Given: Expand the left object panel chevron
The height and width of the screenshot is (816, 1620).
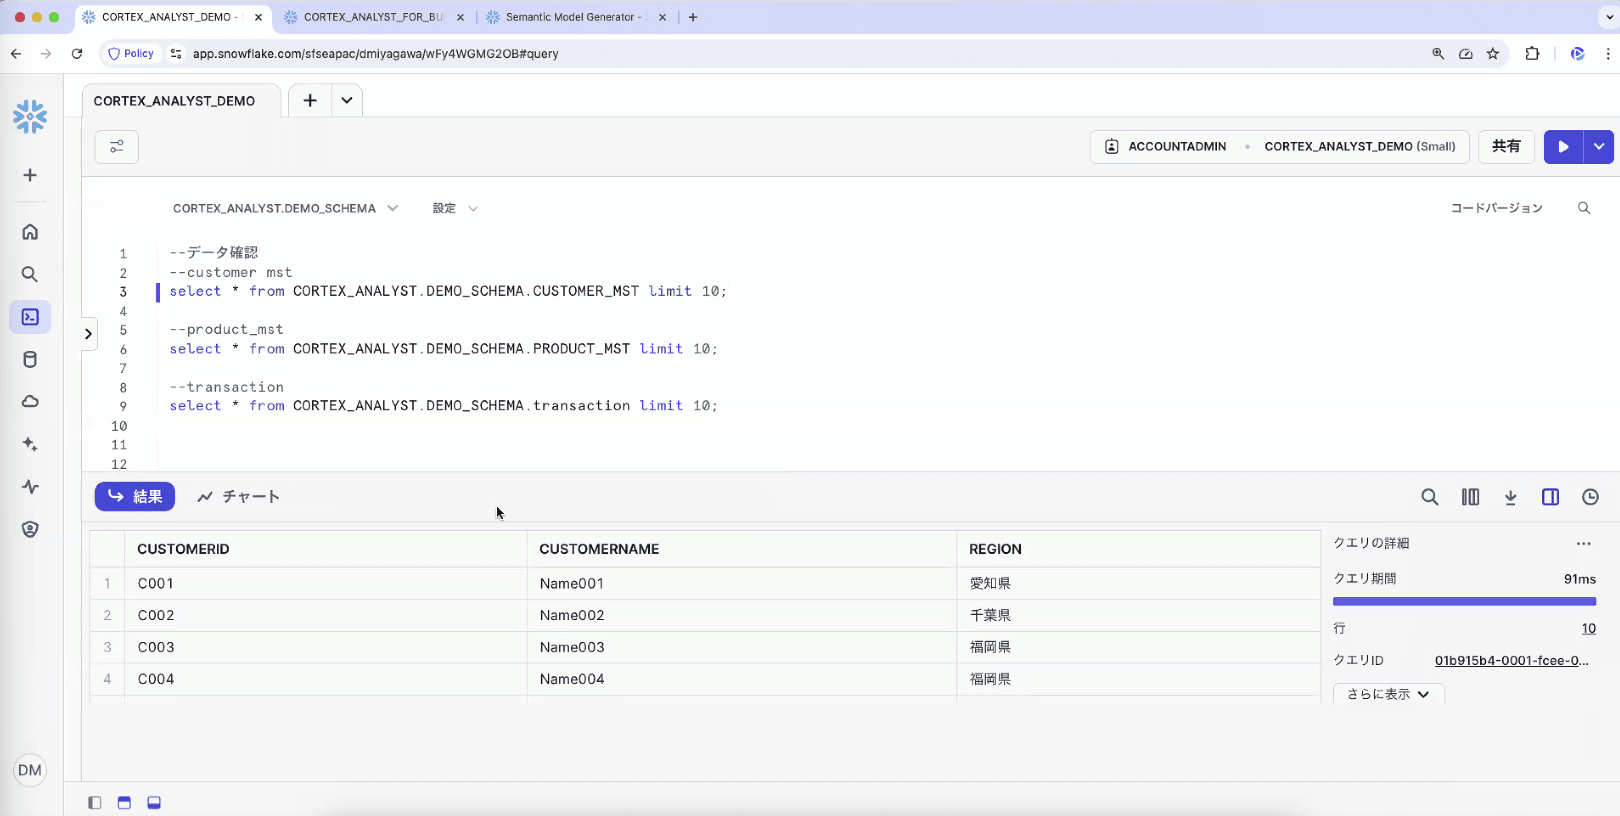Looking at the screenshot, I should (88, 334).
